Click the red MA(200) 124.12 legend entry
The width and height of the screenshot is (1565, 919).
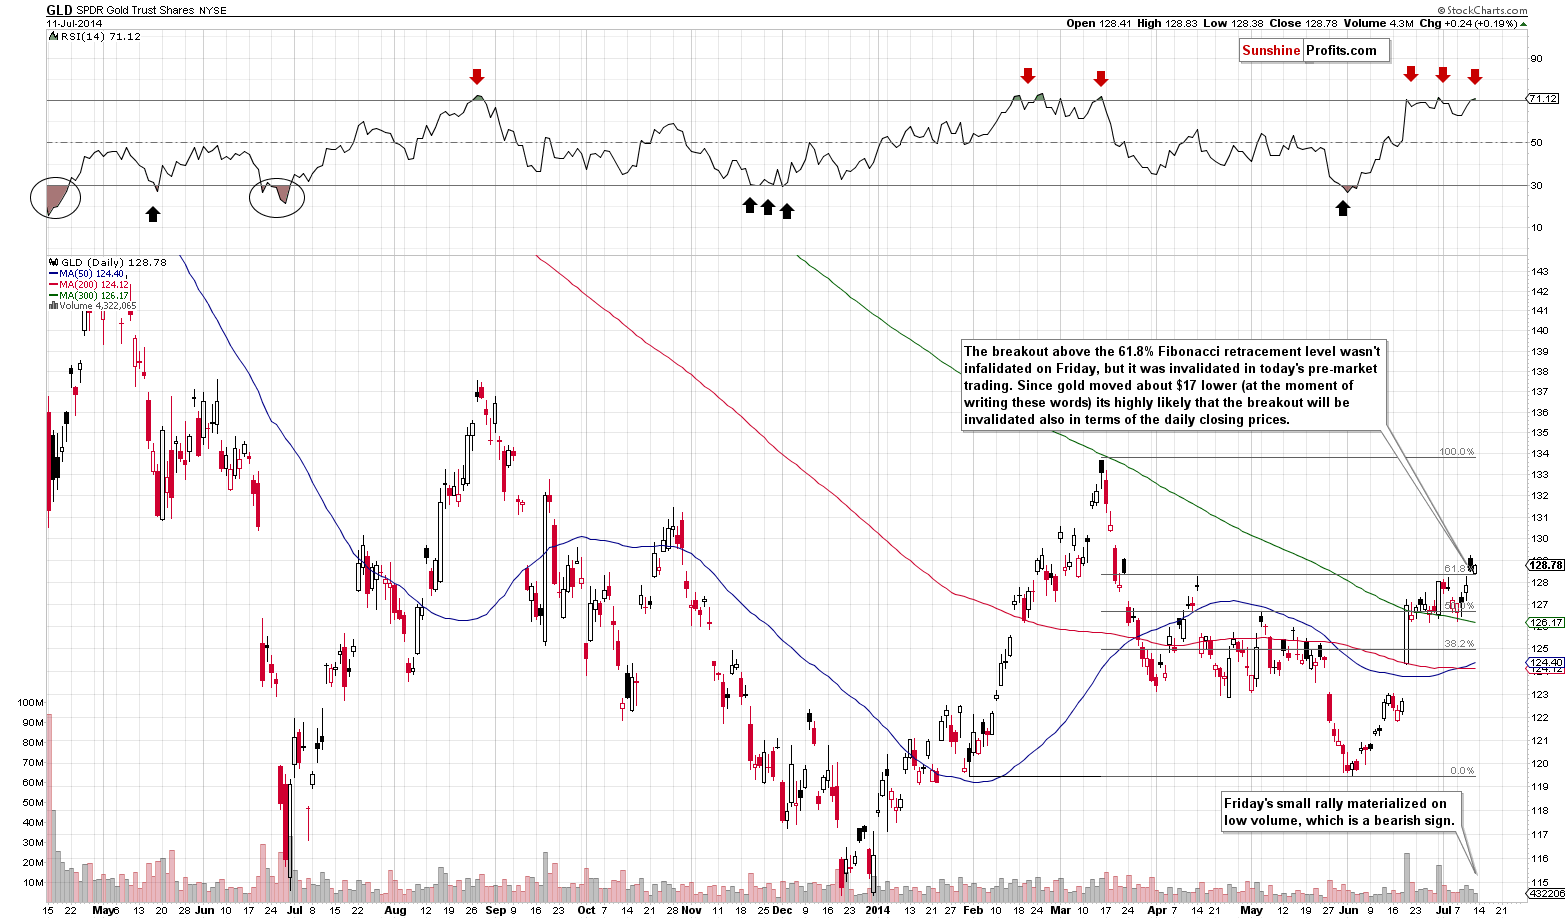pos(88,284)
